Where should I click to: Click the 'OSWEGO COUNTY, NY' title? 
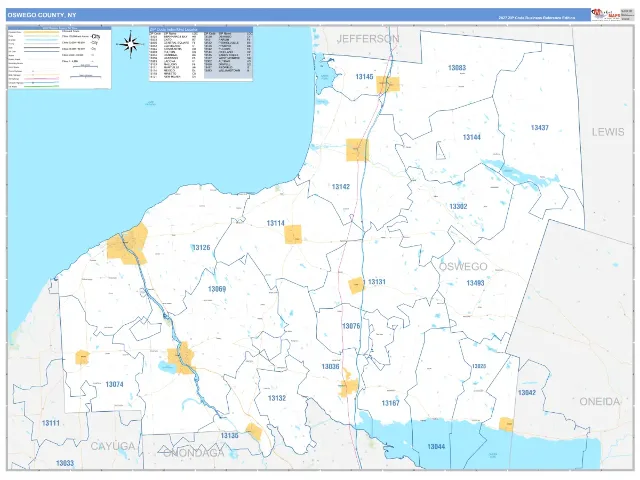[x=42, y=15]
